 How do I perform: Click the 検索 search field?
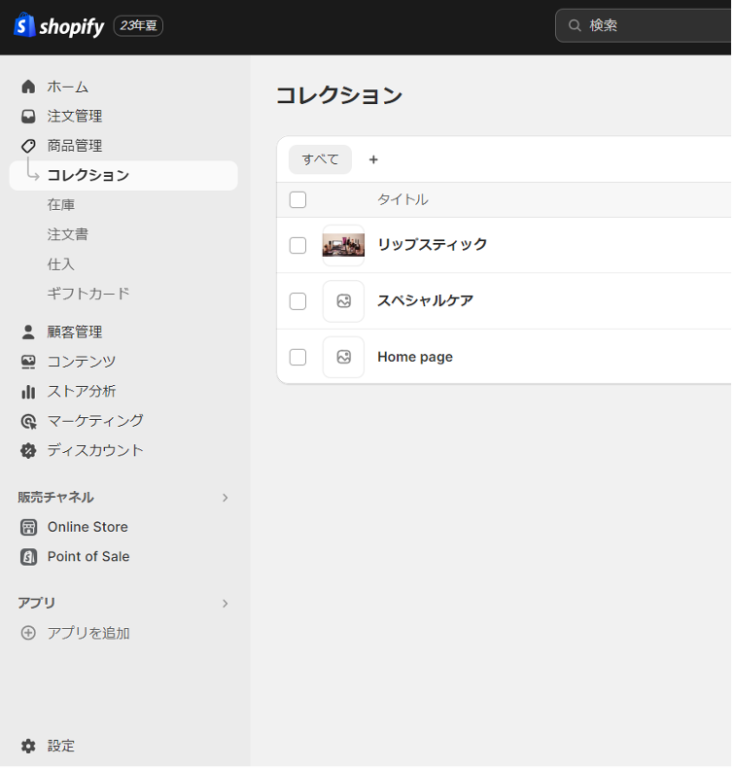650,26
